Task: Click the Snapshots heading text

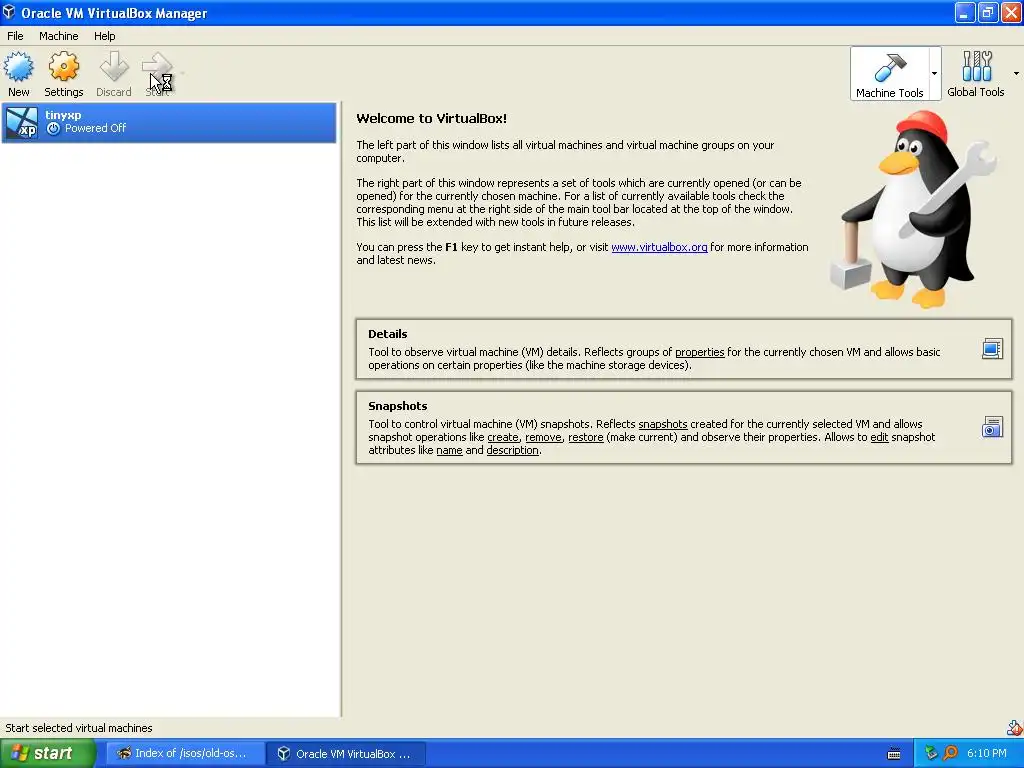Action: [x=398, y=406]
